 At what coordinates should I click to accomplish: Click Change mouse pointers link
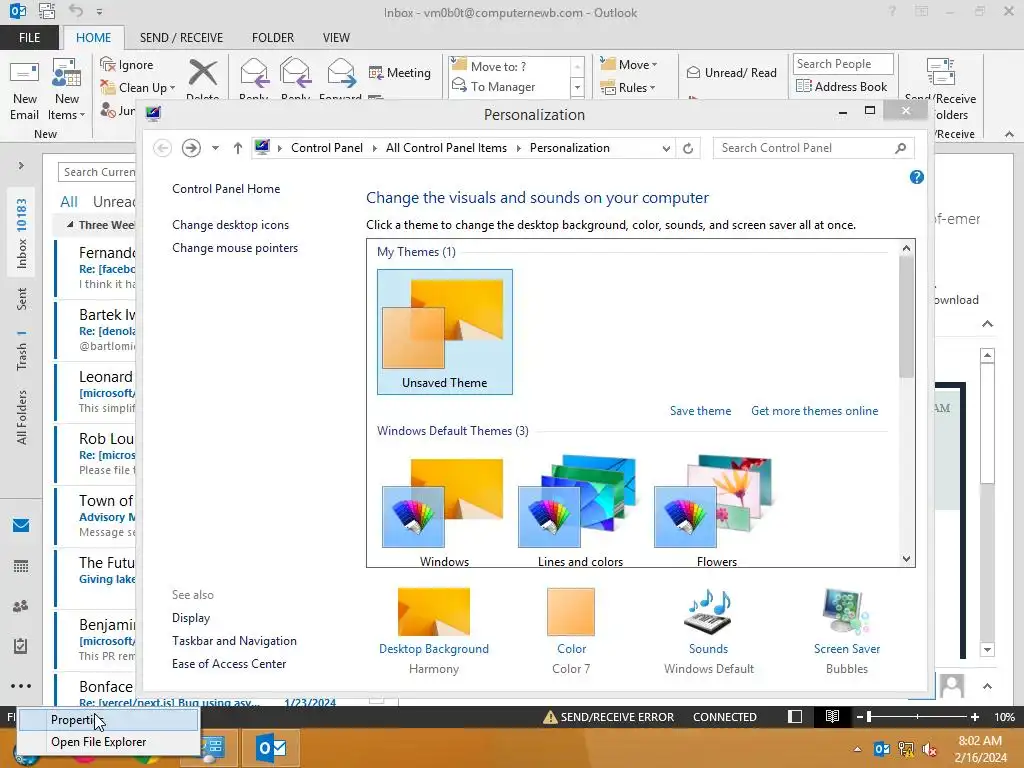[x=235, y=248]
